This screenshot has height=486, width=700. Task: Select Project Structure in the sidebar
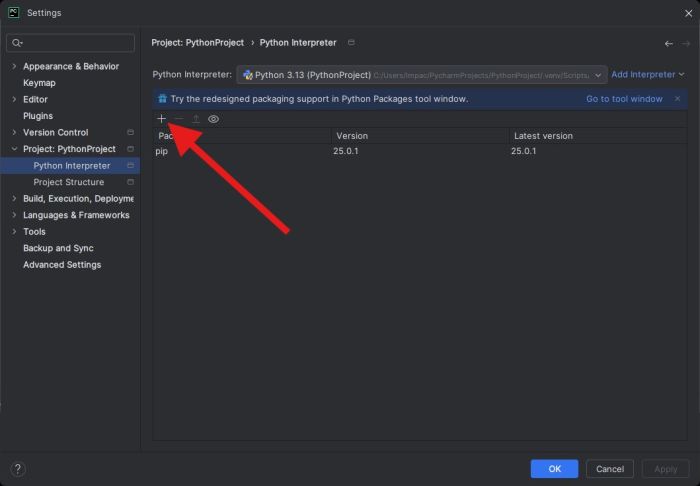point(68,182)
